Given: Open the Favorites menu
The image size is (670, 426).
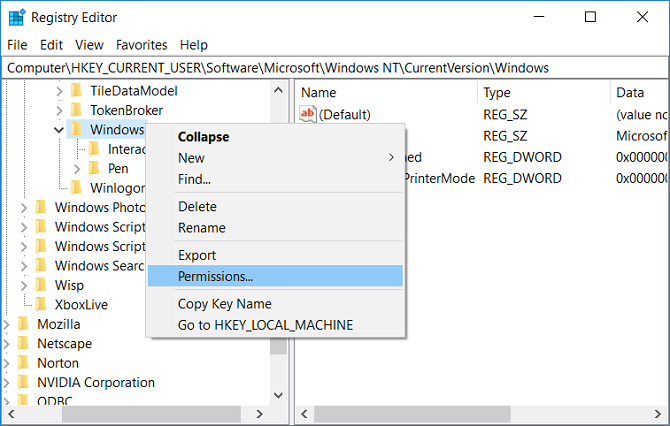Looking at the screenshot, I should click(141, 45).
